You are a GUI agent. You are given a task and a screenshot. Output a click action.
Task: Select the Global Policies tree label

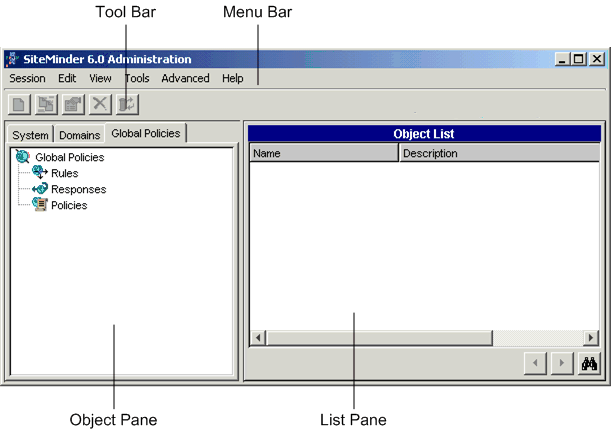[70, 157]
